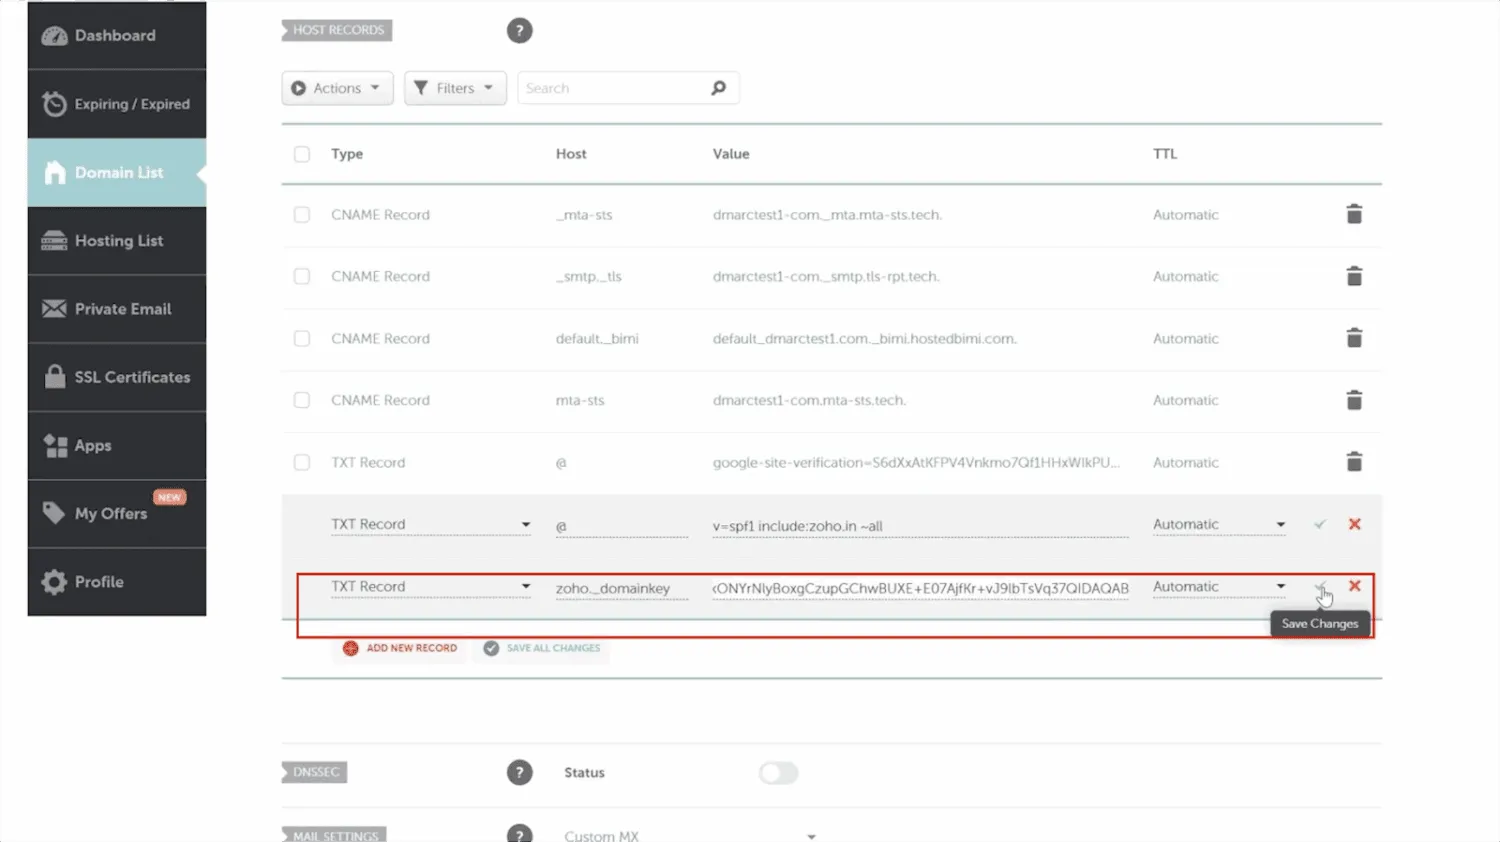Viewport: 1500px width, 842px height.
Task: Open record type dropdown for SPF row
Action: click(x=431, y=525)
